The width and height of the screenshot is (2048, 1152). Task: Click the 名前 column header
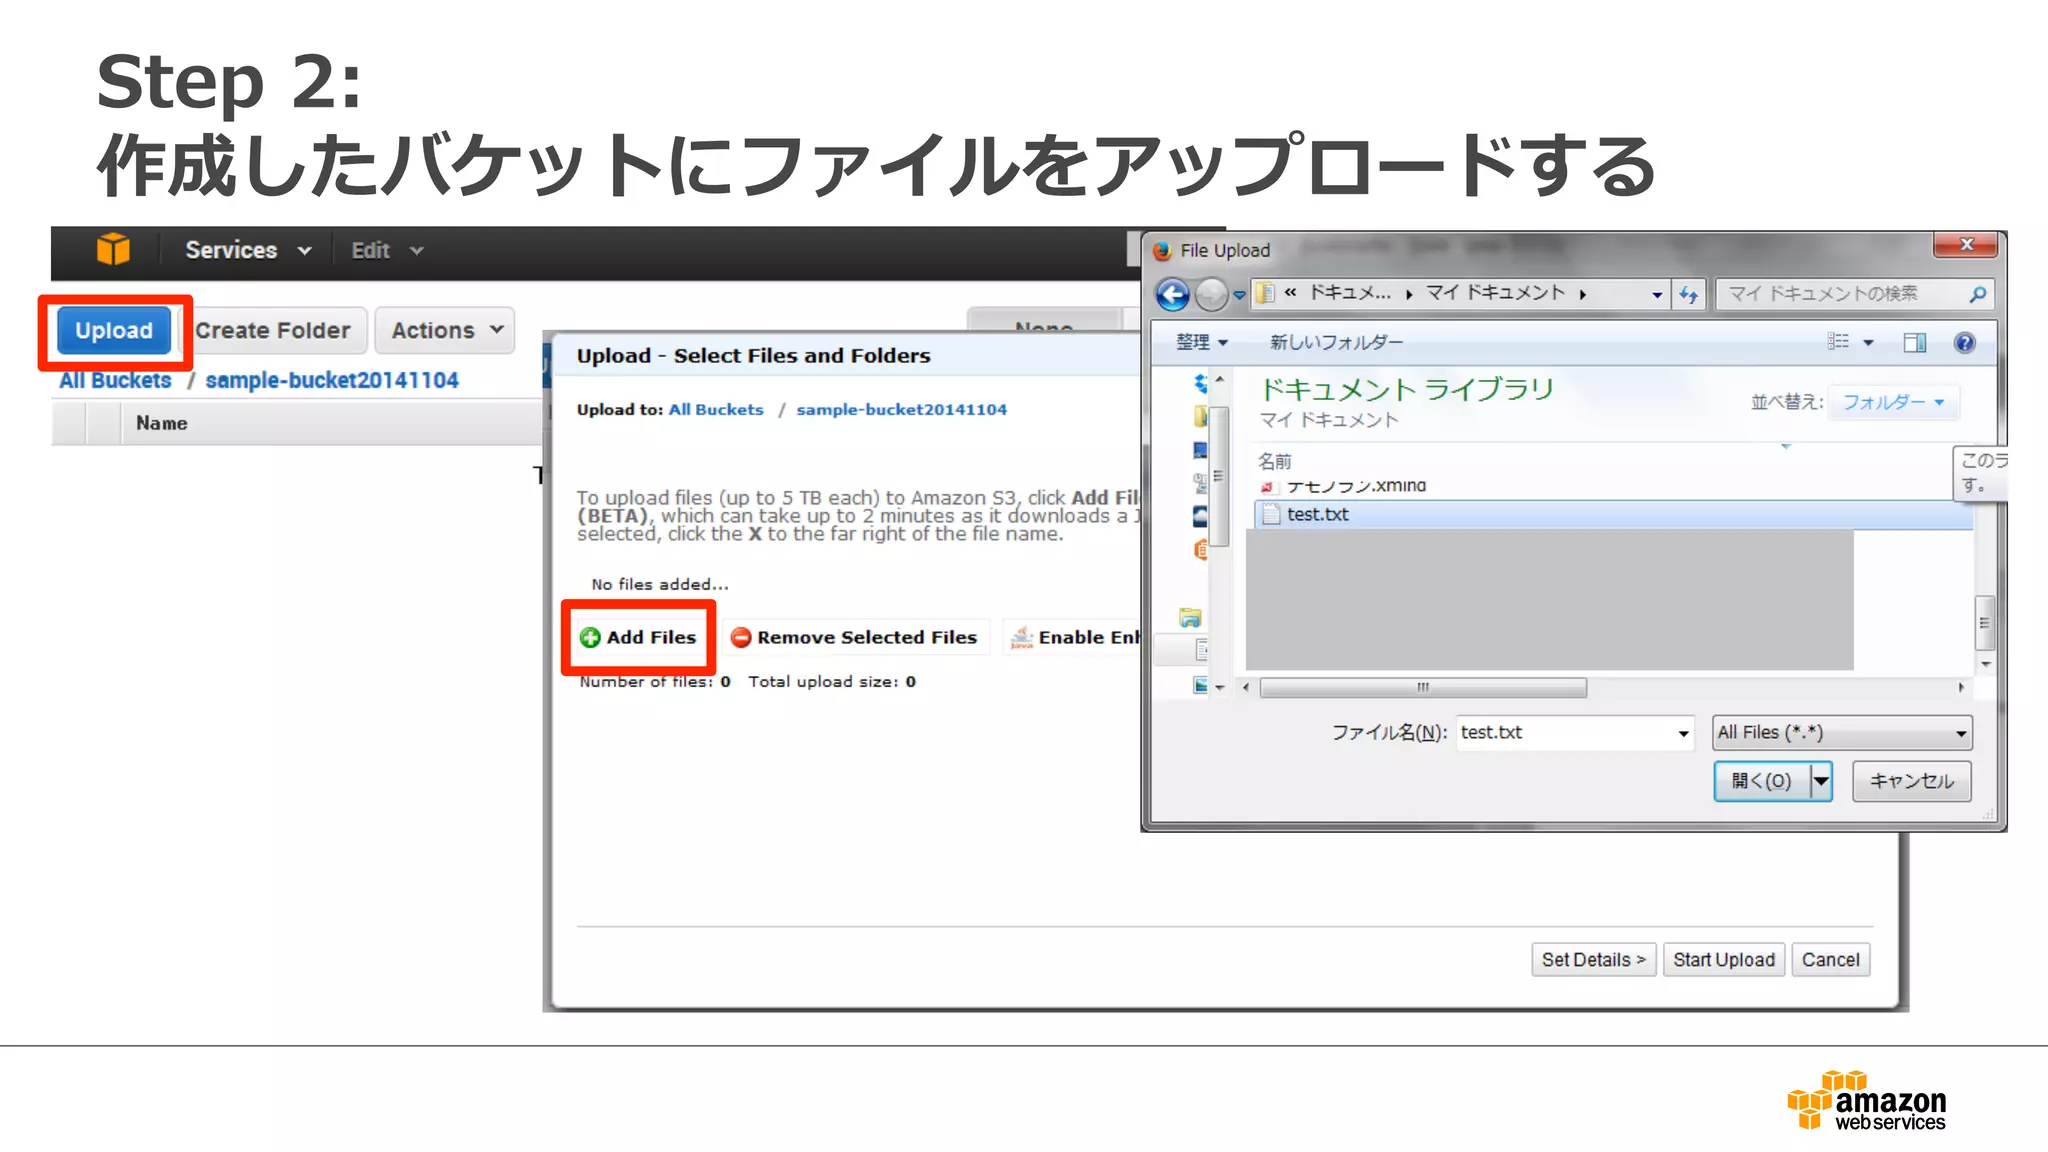point(1275,461)
